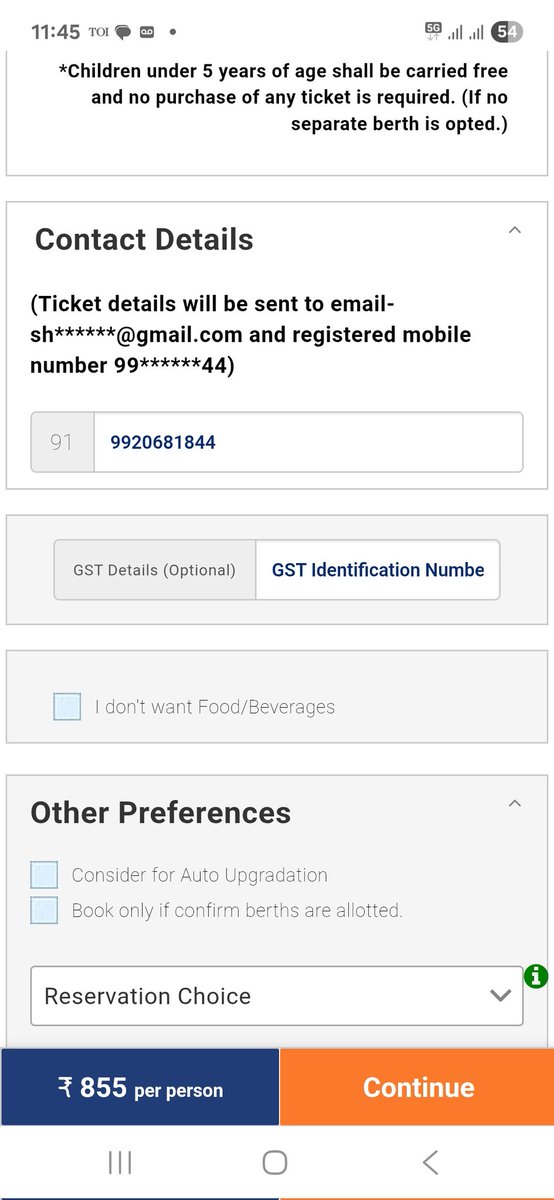Select the GST Details (Optional) tab

[x=155, y=570]
